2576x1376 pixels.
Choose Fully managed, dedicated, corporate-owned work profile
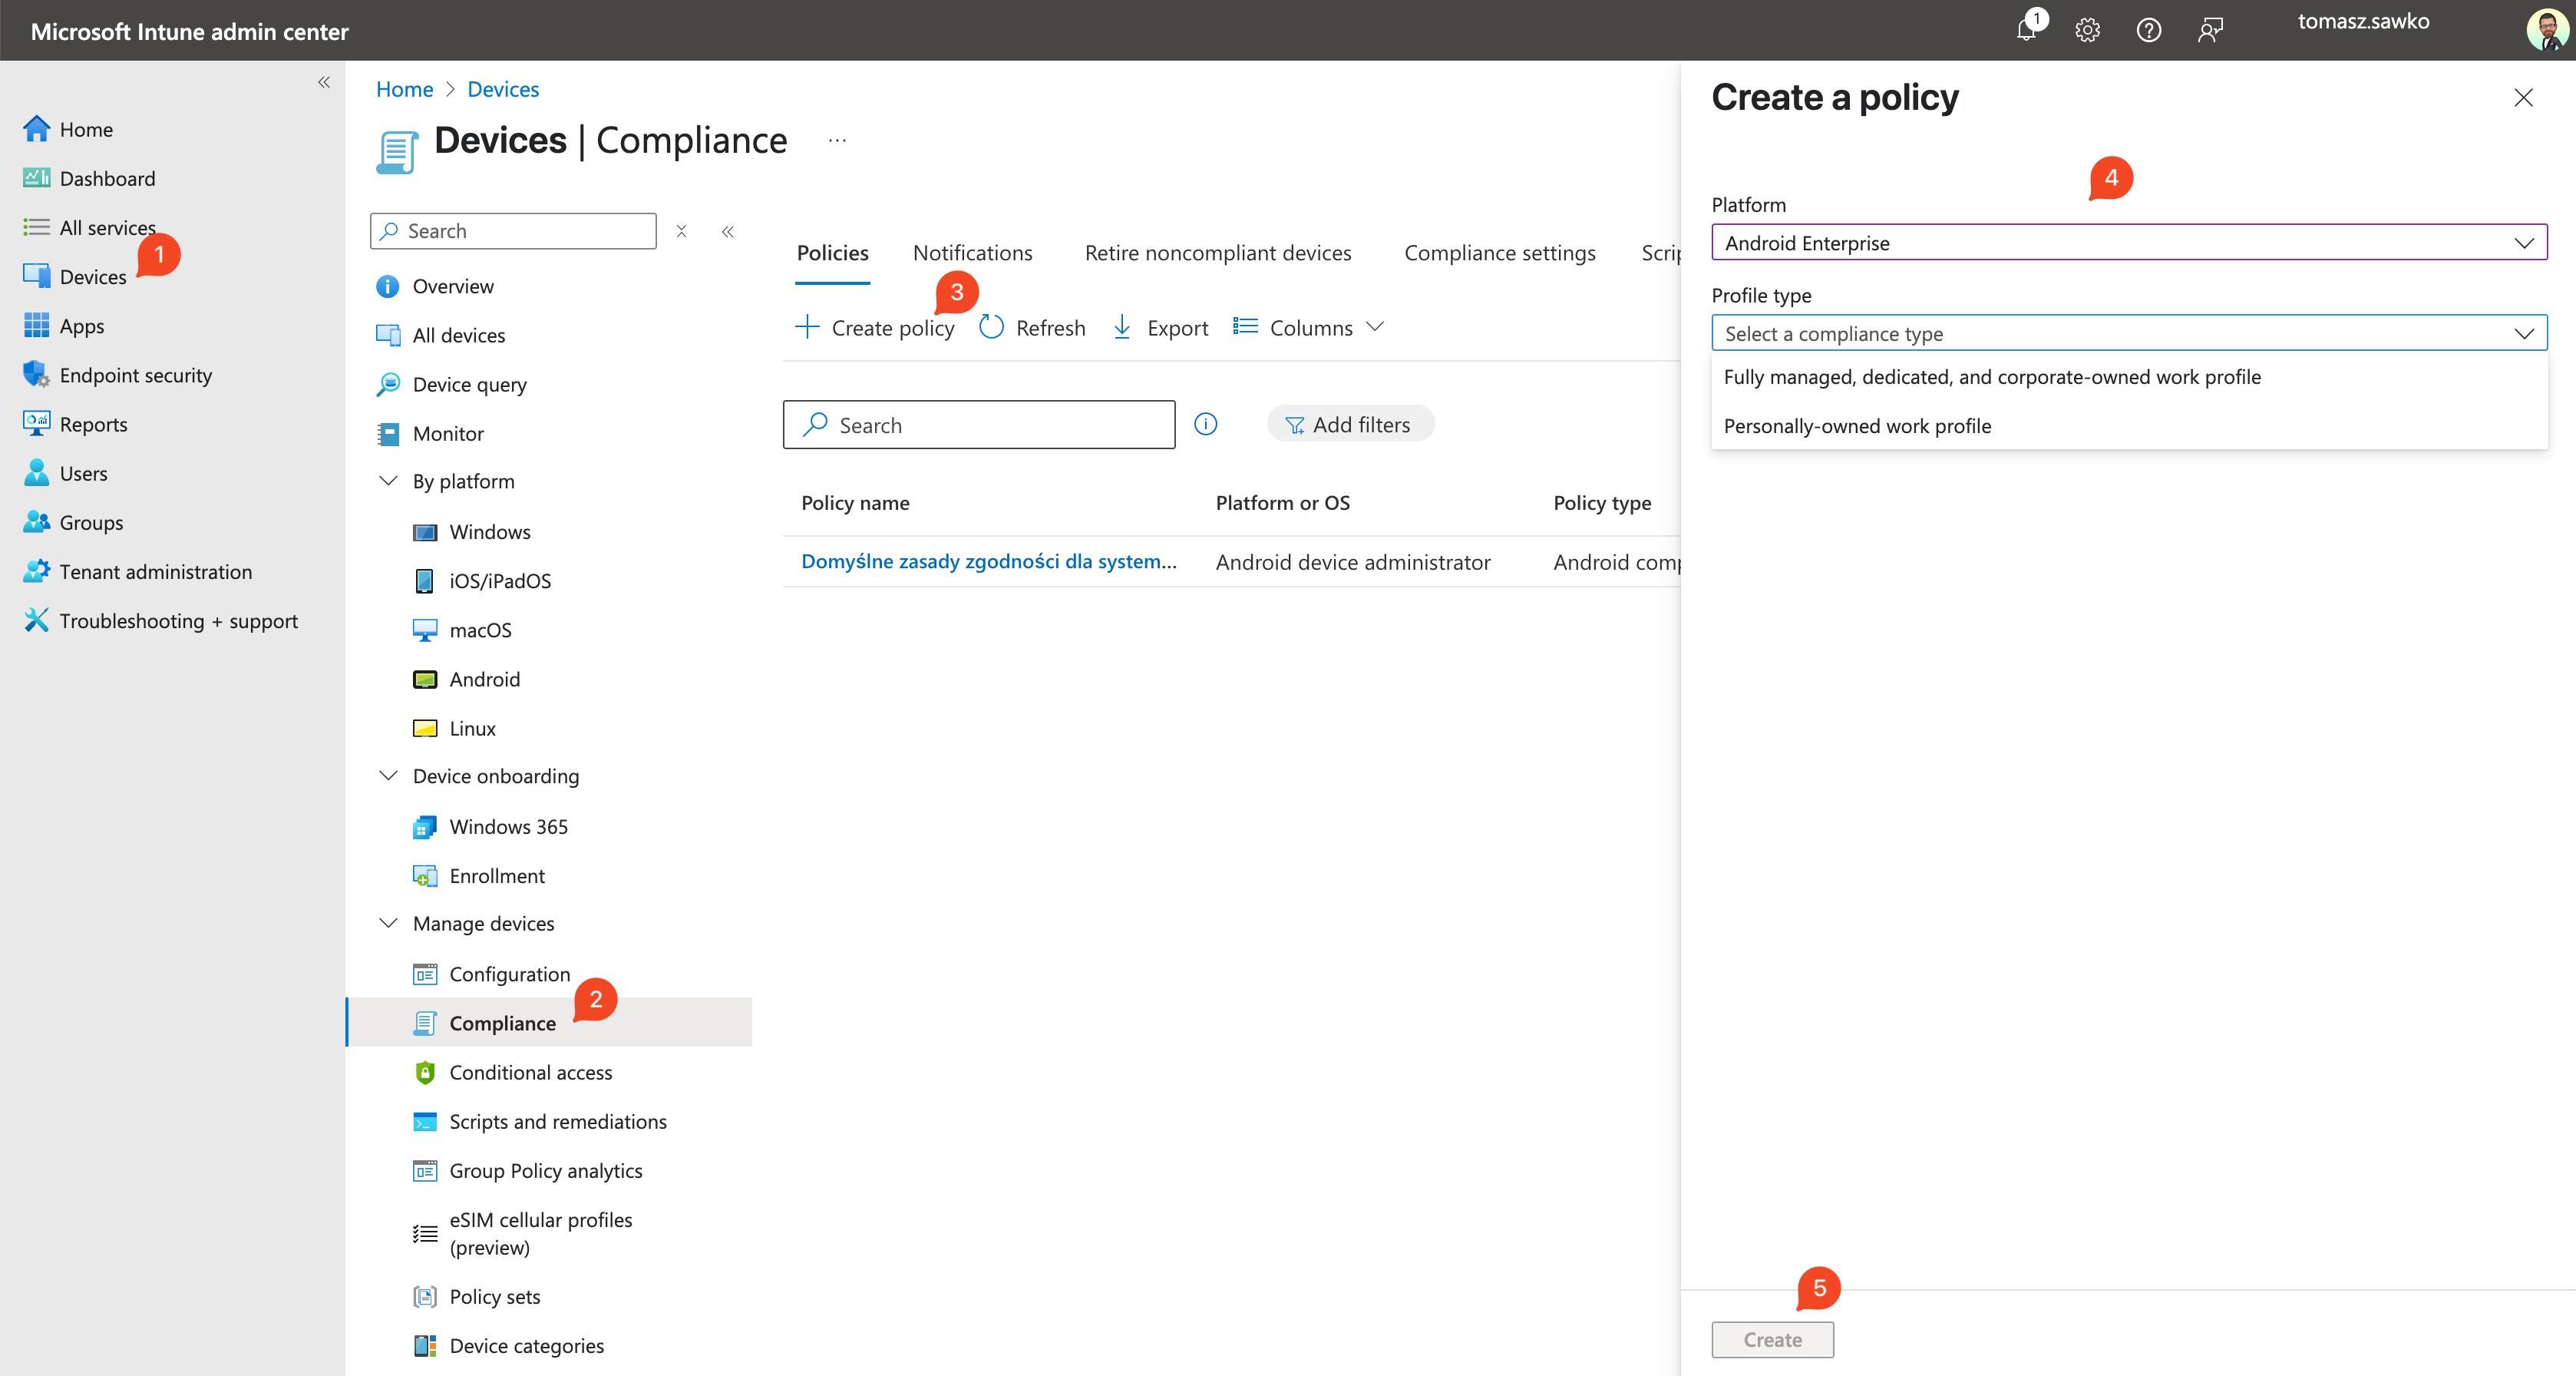click(x=2129, y=376)
